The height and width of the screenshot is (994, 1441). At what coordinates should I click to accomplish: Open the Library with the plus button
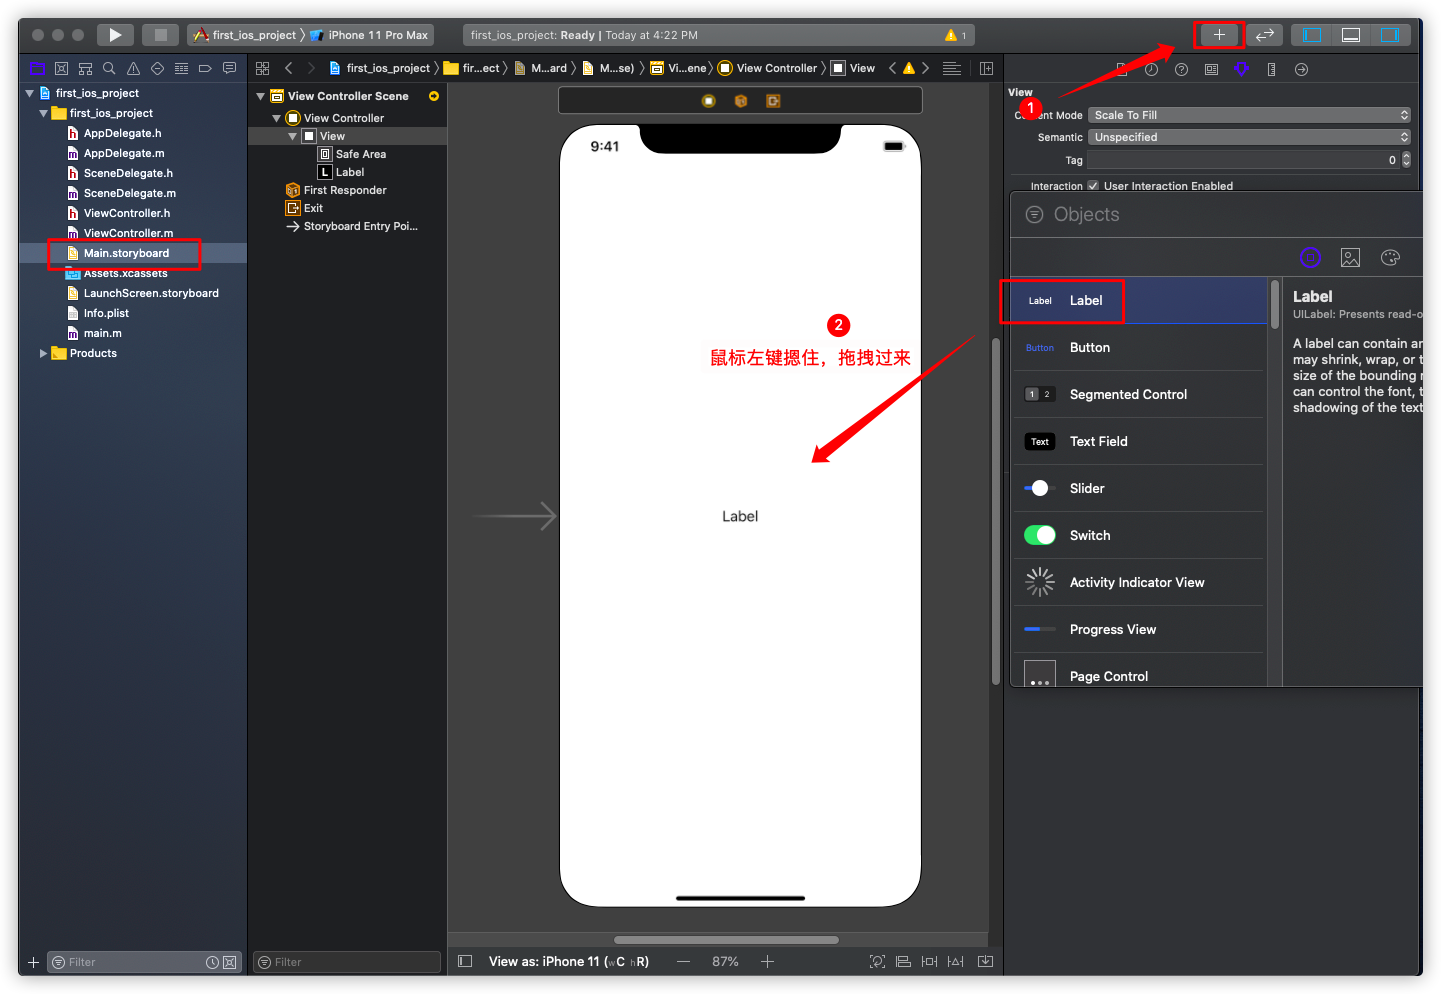click(1219, 35)
